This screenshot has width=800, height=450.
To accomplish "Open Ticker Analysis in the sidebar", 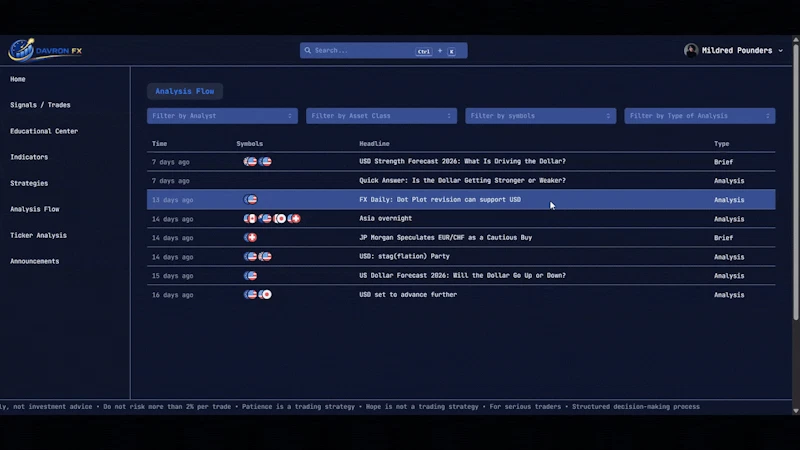I will tap(38, 235).
